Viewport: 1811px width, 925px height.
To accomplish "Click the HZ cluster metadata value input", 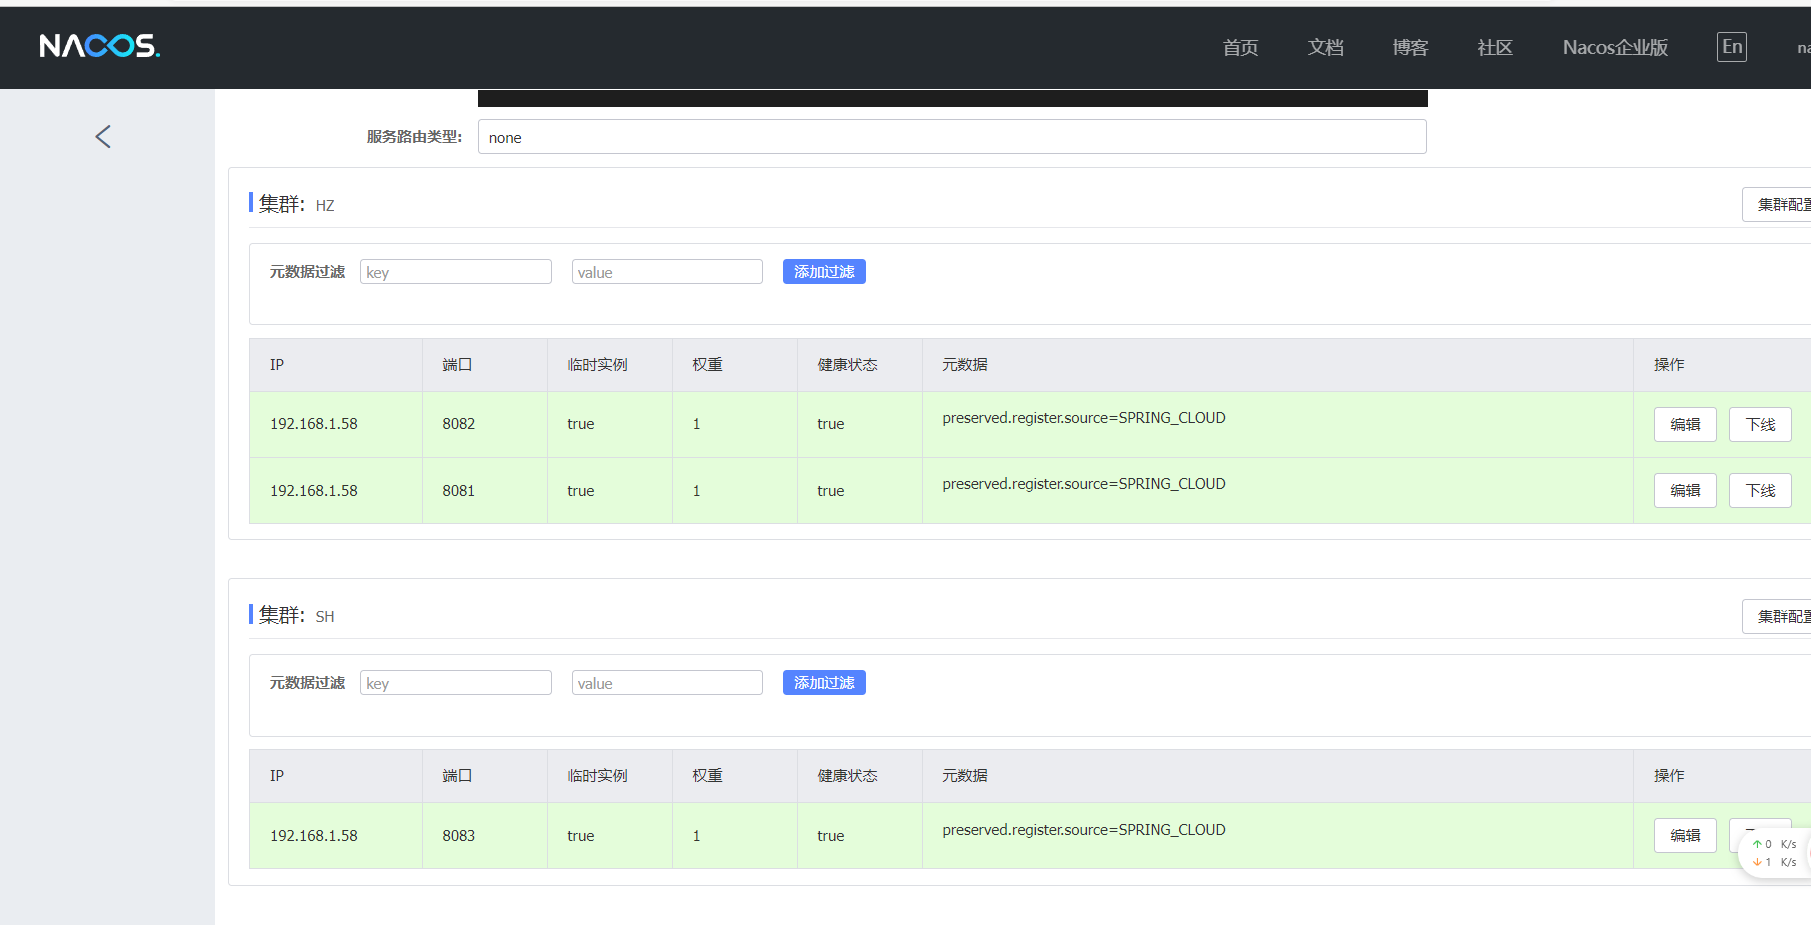I will pyautogui.click(x=667, y=272).
